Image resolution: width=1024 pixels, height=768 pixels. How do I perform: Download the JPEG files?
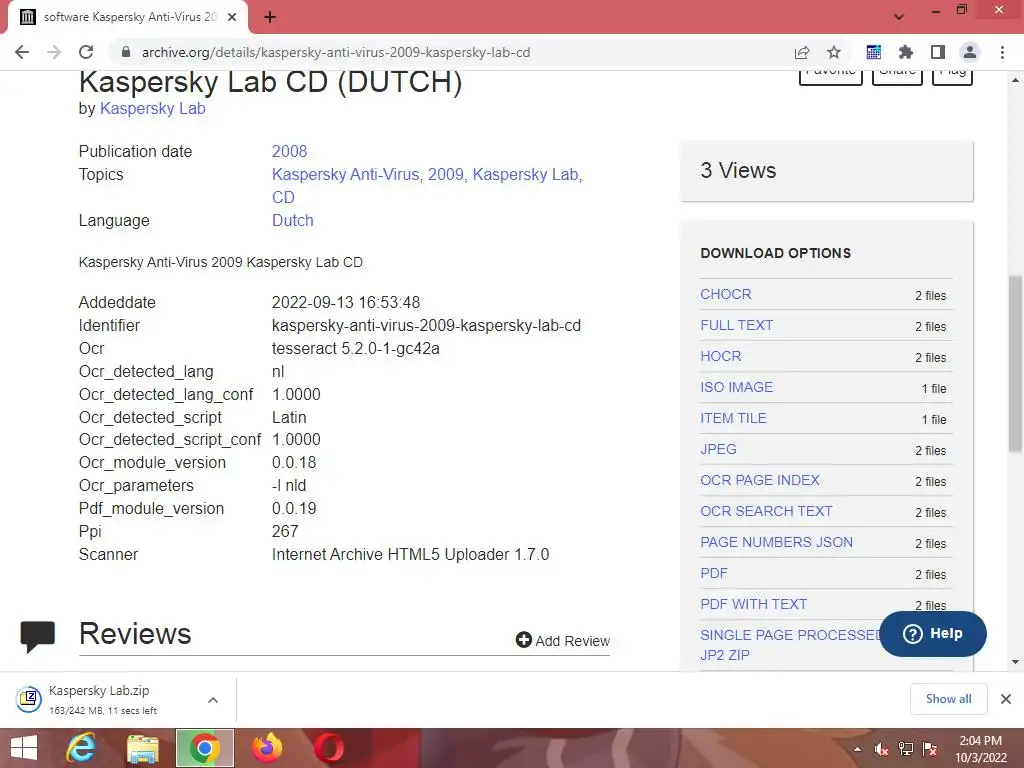[718, 449]
